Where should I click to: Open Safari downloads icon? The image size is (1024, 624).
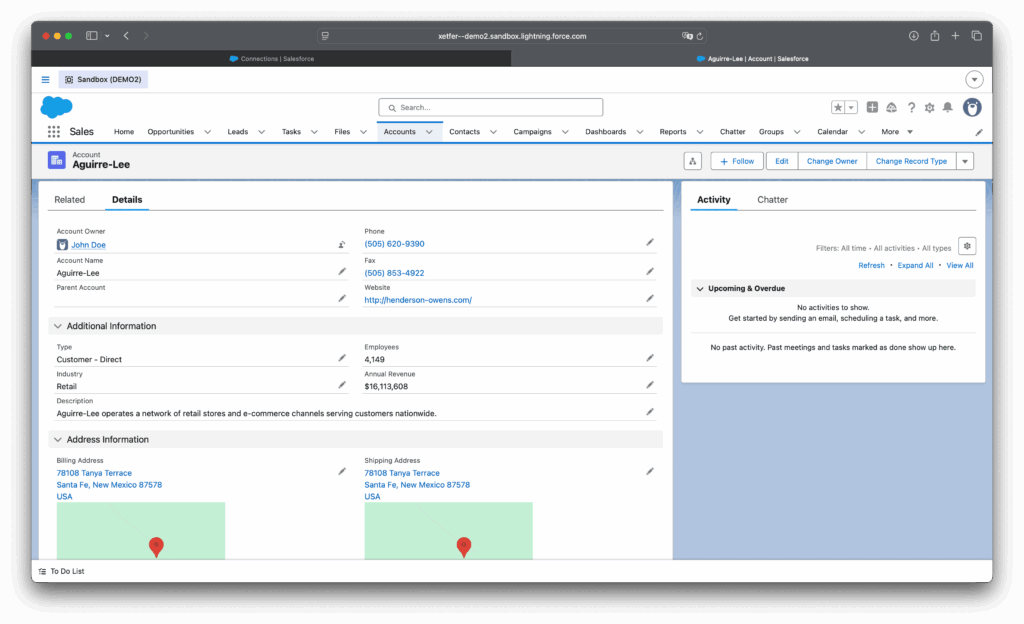click(x=914, y=36)
